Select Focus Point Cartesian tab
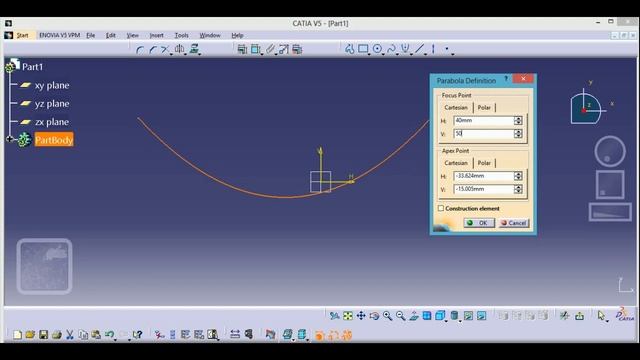Viewport: 640px width, 360px height. [456, 107]
